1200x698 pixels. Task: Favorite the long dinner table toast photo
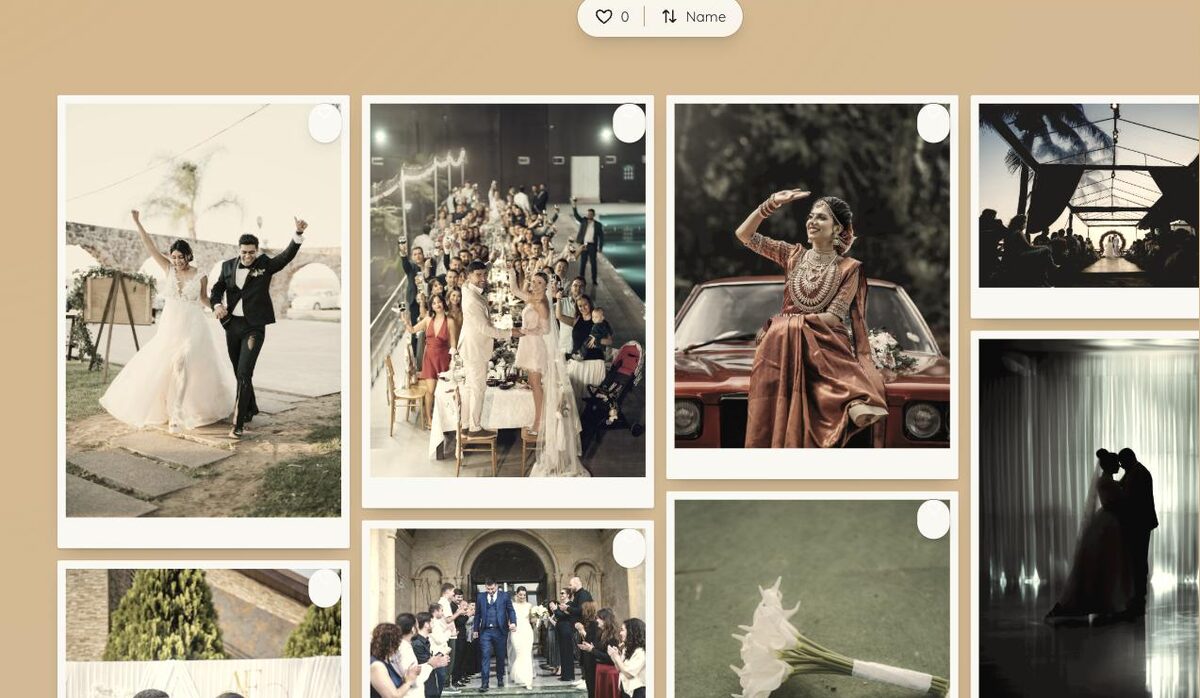click(x=629, y=123)
